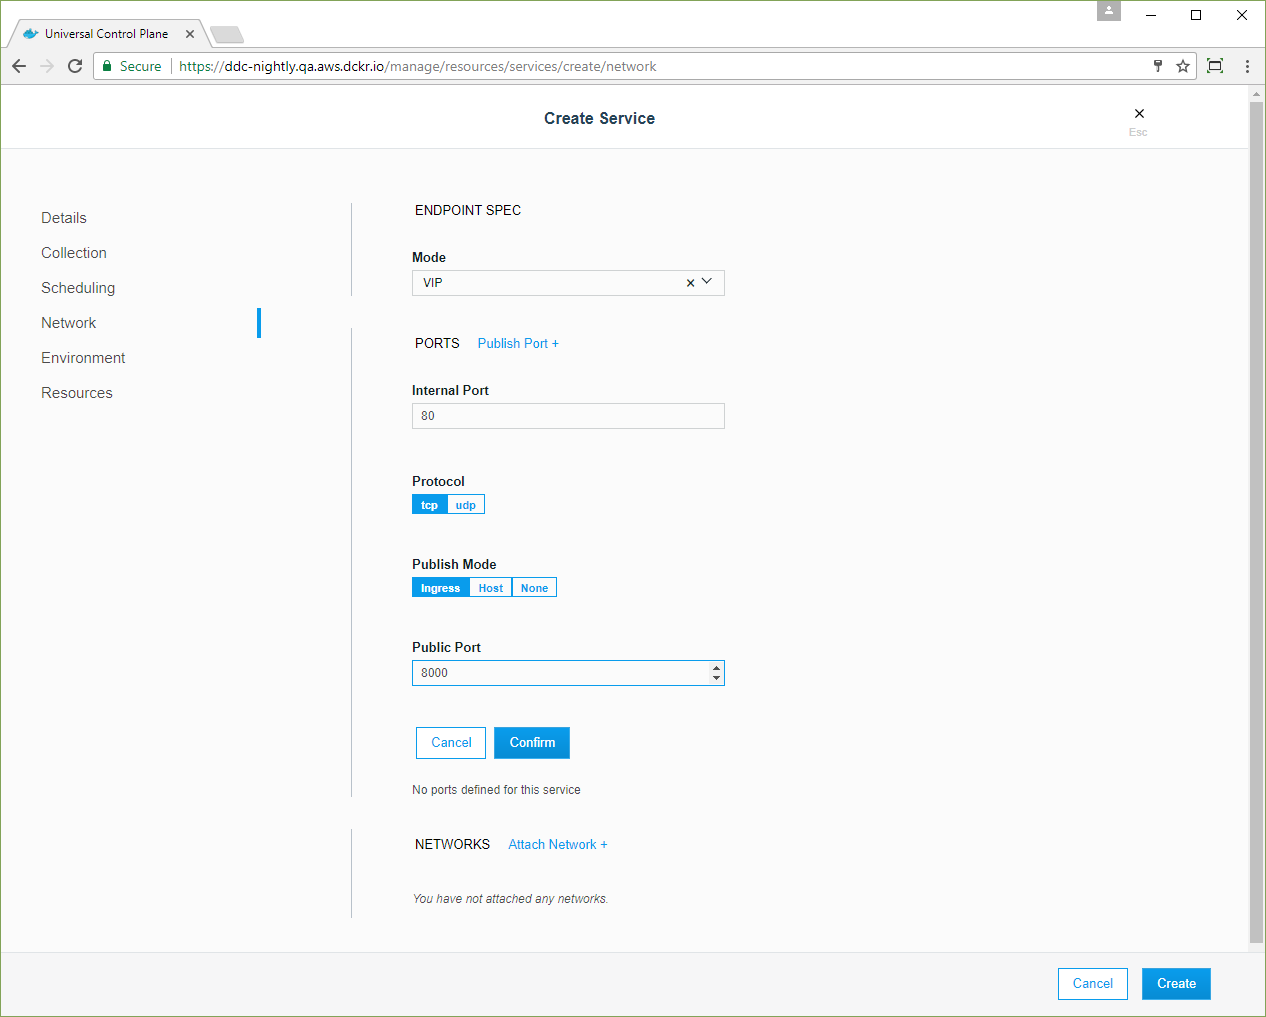Viewport: 1266px width, 1017px height.
Task: Click the browser reload icon
Action: coord(75,66)
